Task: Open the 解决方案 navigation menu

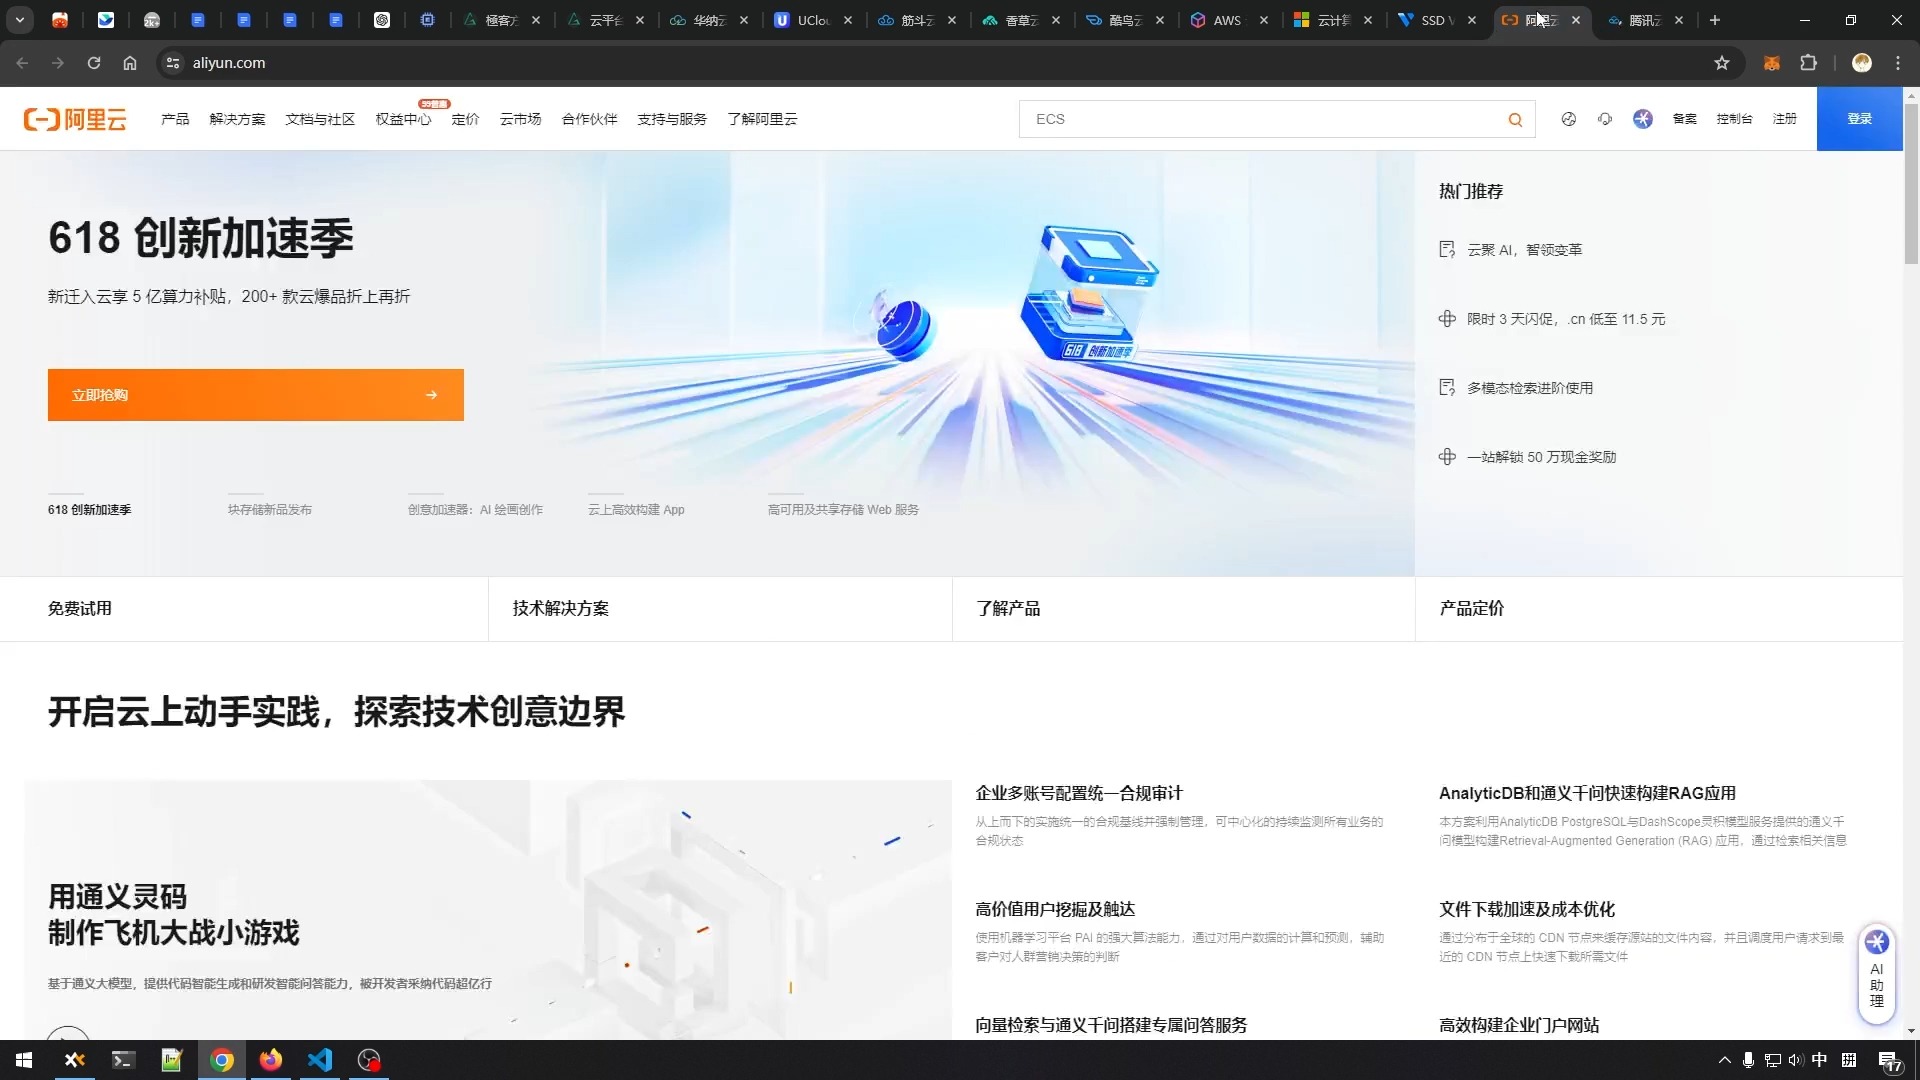Action: 237,119
